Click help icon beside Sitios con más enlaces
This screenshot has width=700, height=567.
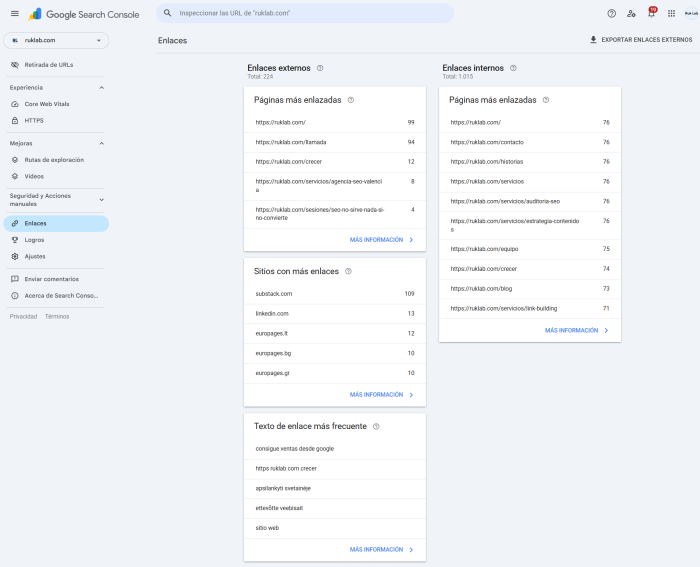pyautogui.click(x=349, y=271)
